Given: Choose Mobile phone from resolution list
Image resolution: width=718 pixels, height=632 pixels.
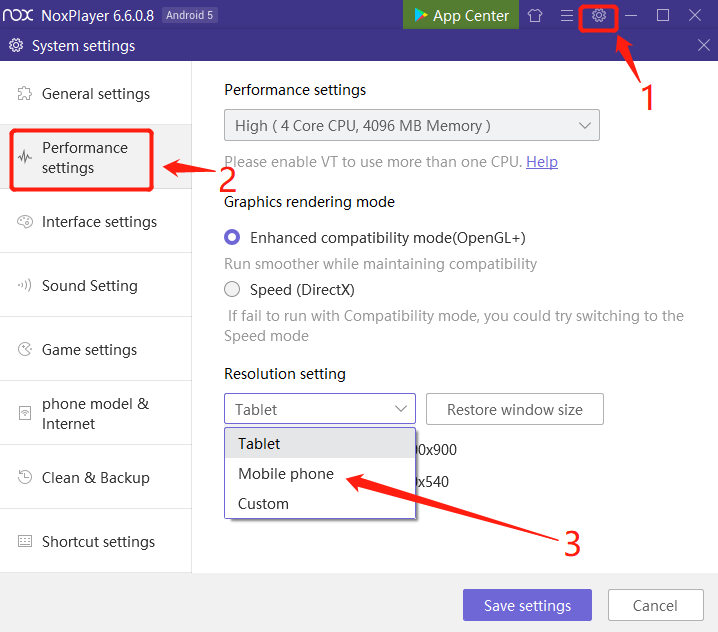Looking at the screenshot, I should [286, 474].
